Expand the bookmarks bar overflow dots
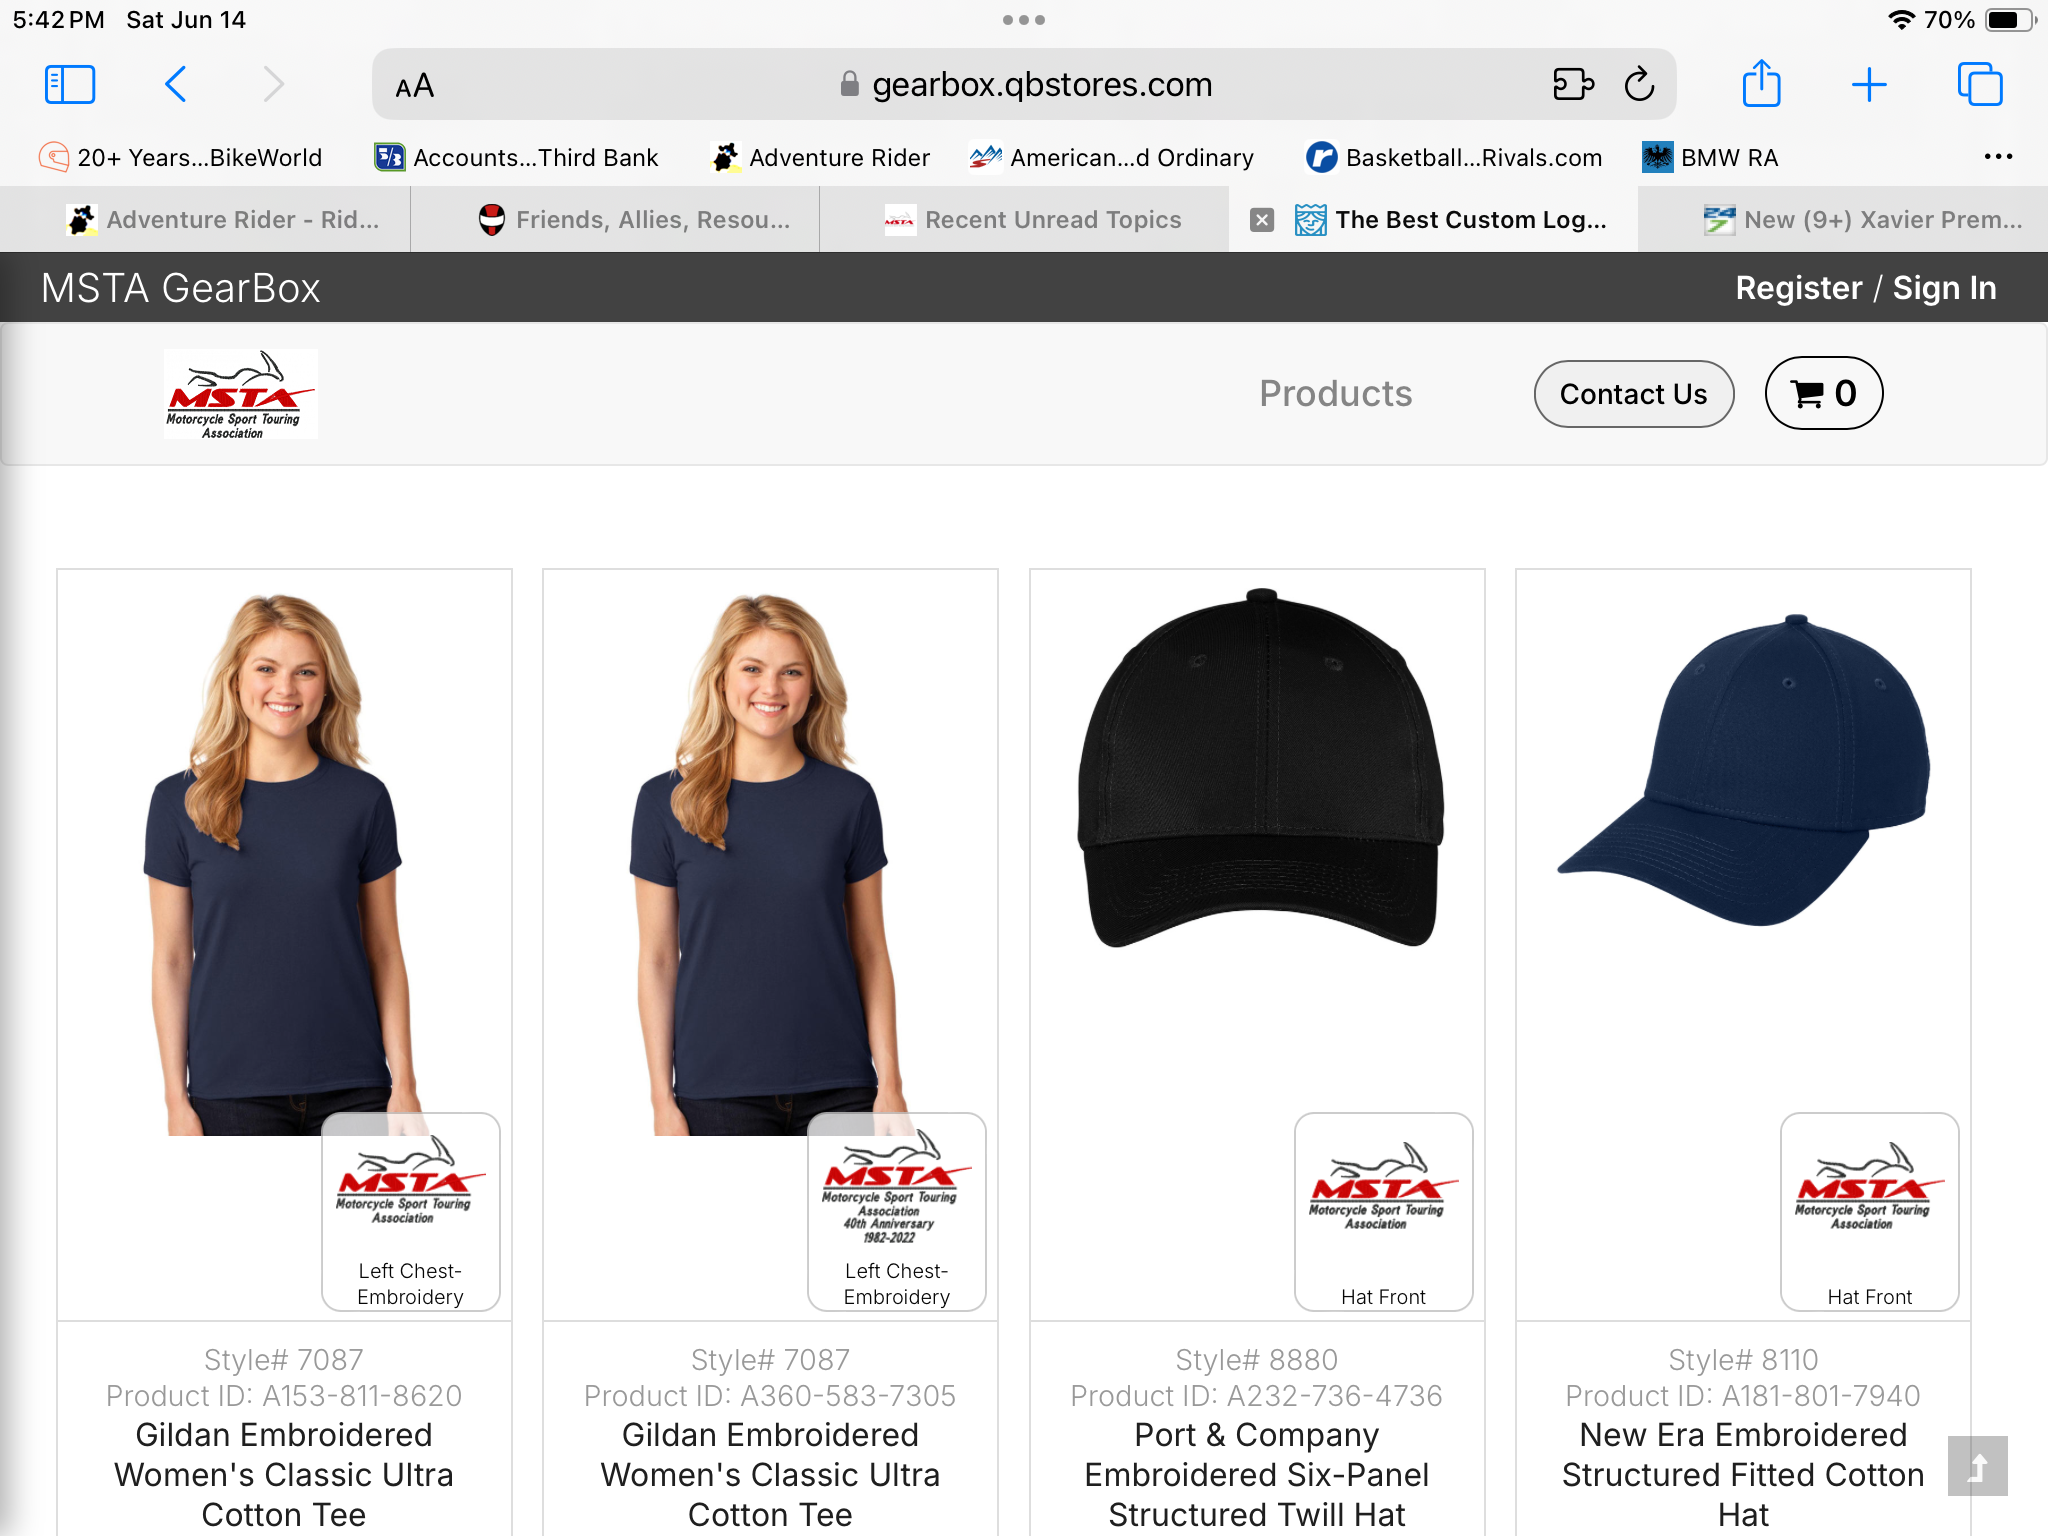 click(1997, 157)
